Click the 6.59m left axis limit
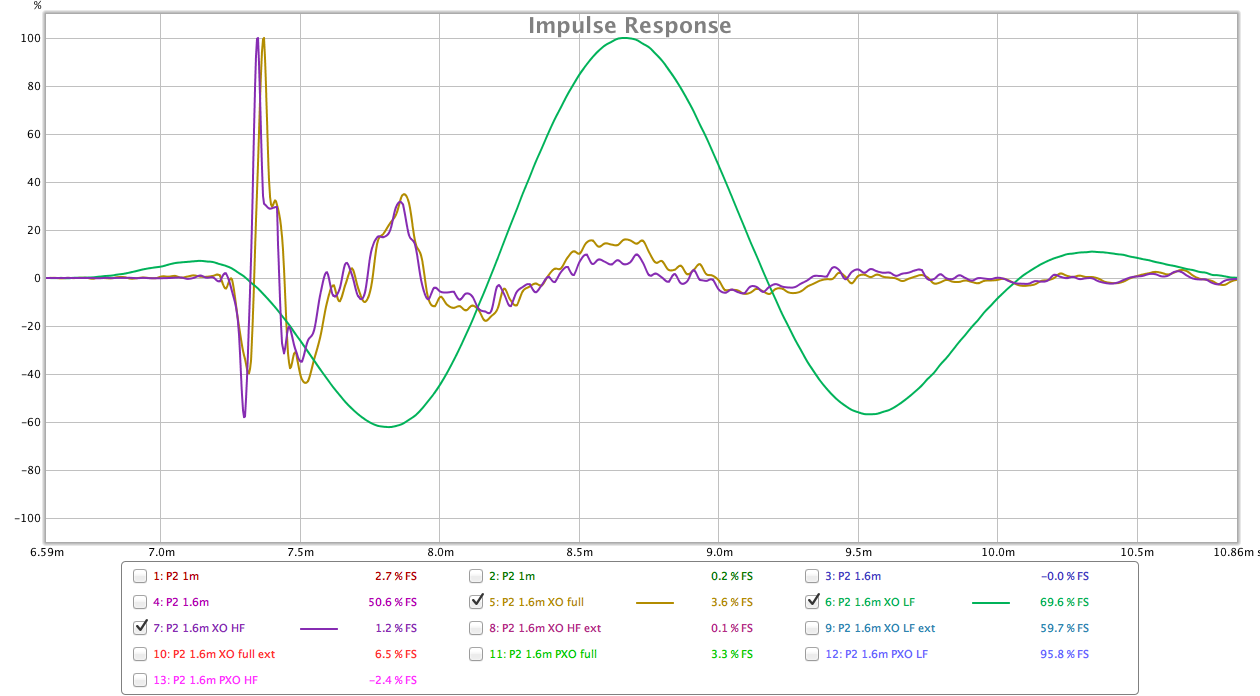The height and width of the screenshot is (696, 1260). (x=47, y=551)
